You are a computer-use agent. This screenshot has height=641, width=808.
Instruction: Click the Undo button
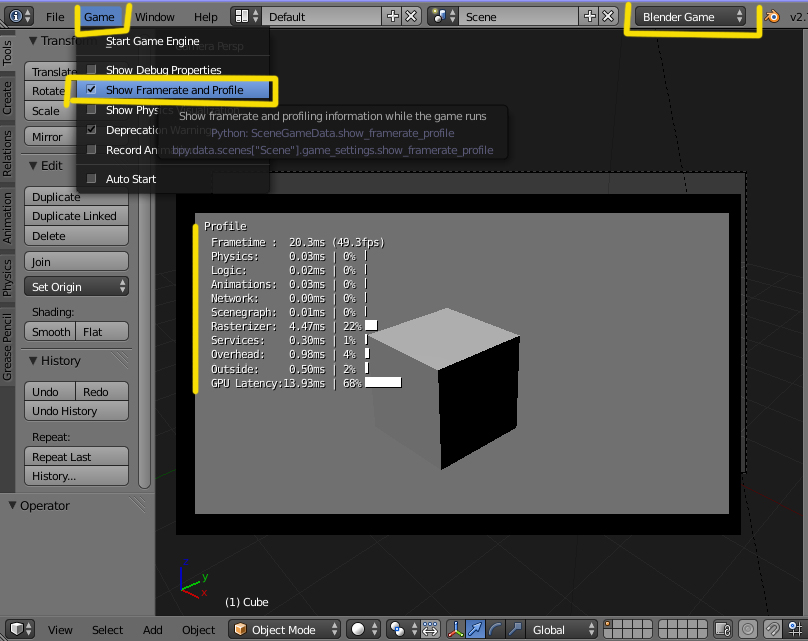[50, 391]
